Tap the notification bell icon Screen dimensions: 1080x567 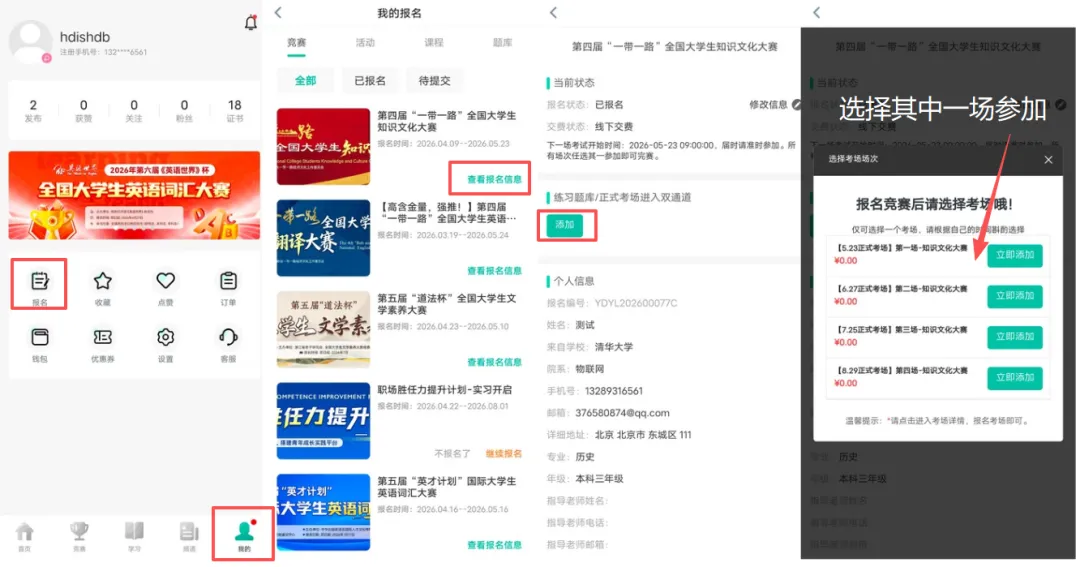click(x=251, y=22)
